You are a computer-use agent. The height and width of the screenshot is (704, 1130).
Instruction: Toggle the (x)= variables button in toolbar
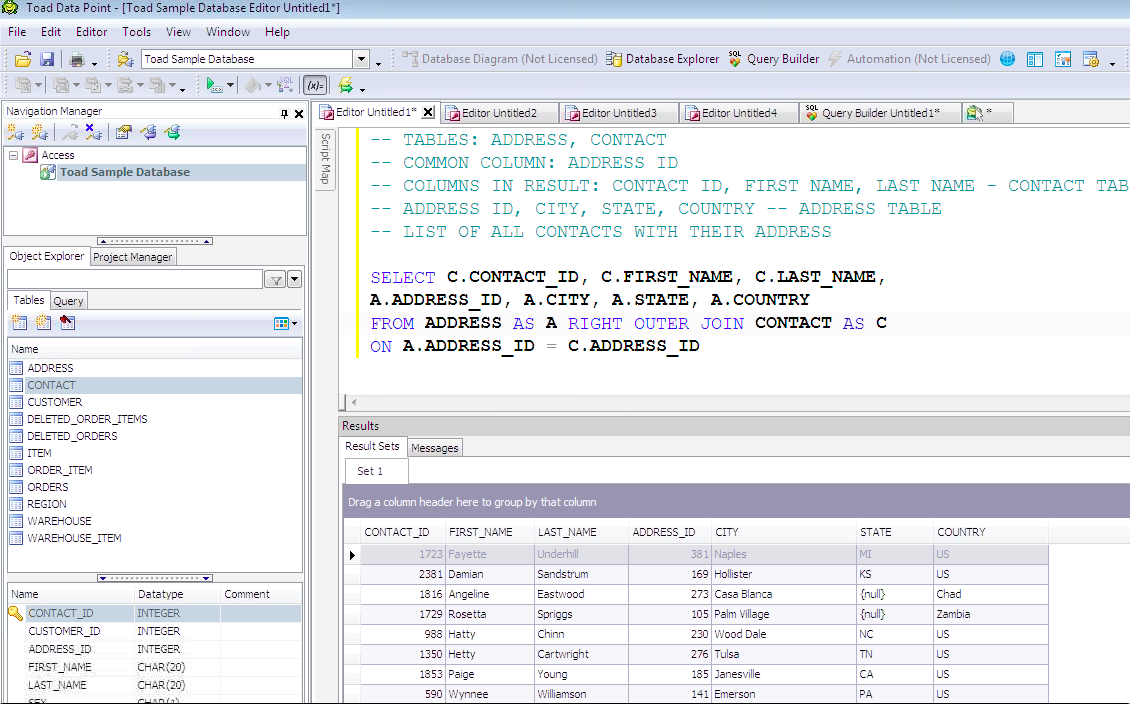315,86
